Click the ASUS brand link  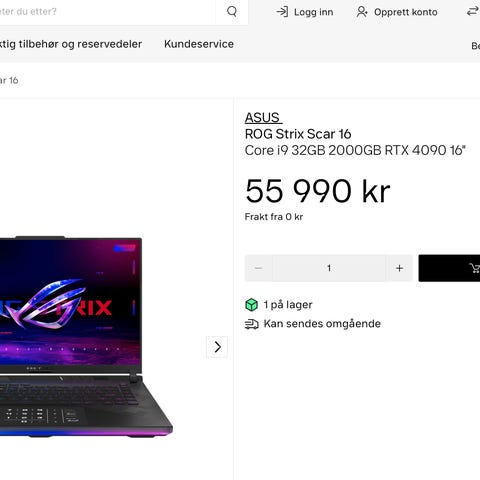click(x=262, y=118)
